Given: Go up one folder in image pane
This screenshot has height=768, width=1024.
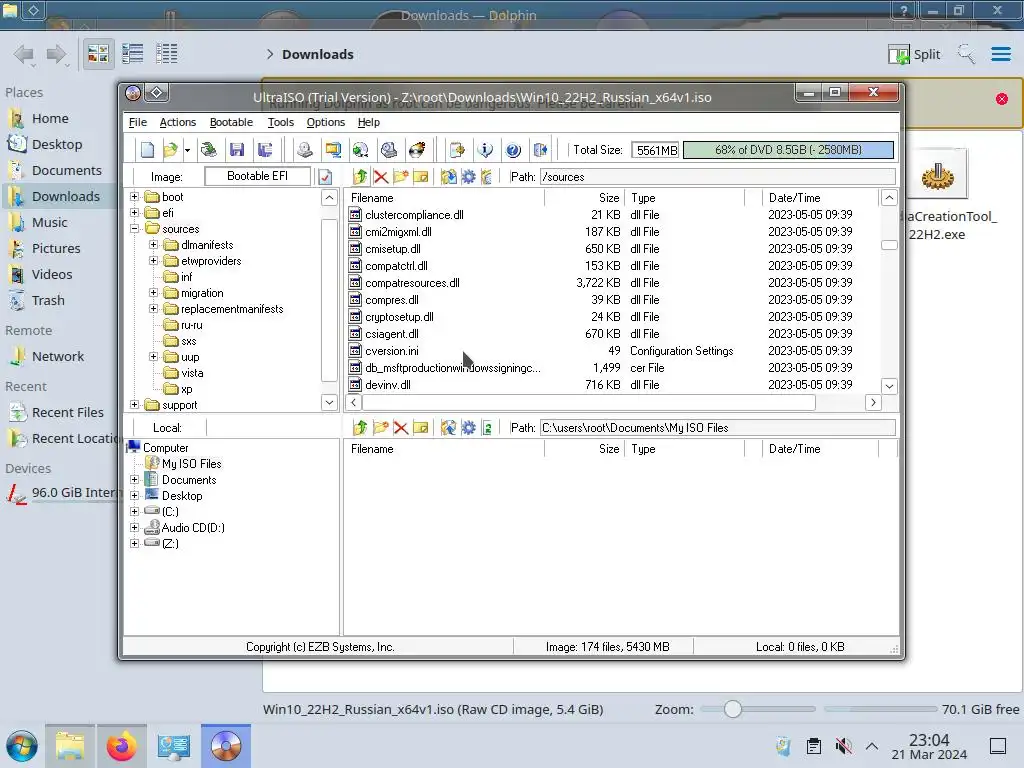Looking at the screenshot, I should (x=360, y=176).
